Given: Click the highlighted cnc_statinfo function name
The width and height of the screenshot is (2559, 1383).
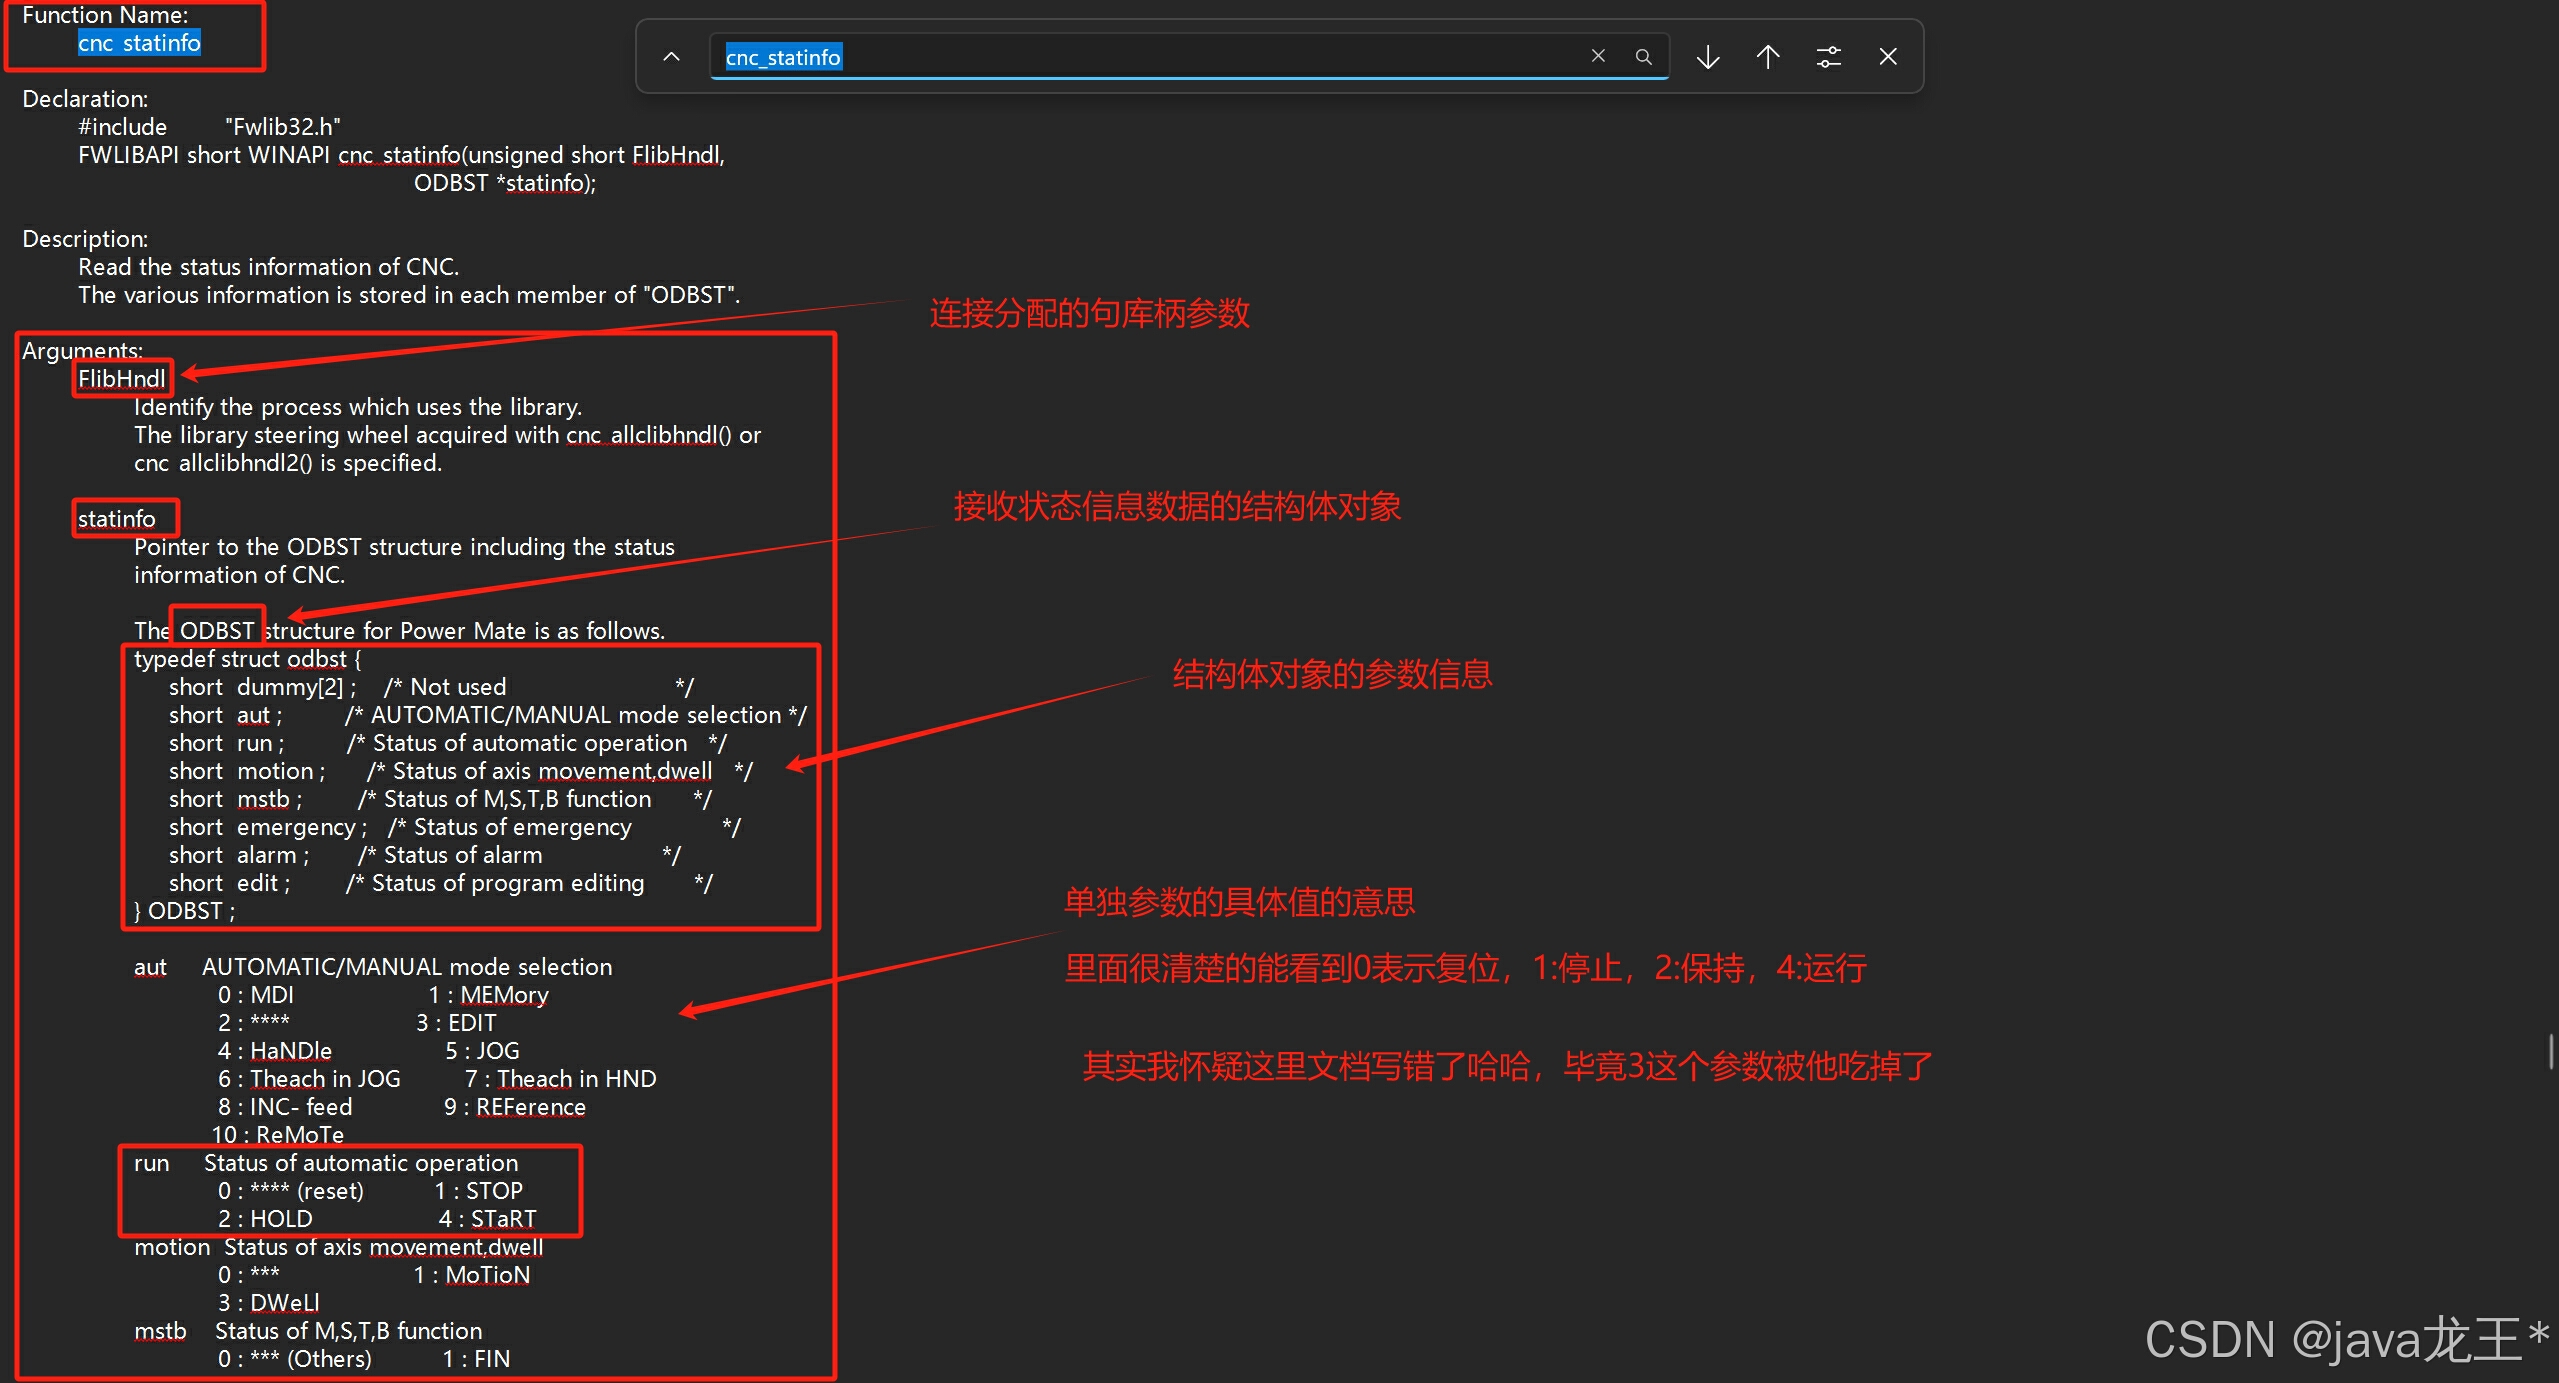Looking at the screenshot, I should tap(139, 43).
